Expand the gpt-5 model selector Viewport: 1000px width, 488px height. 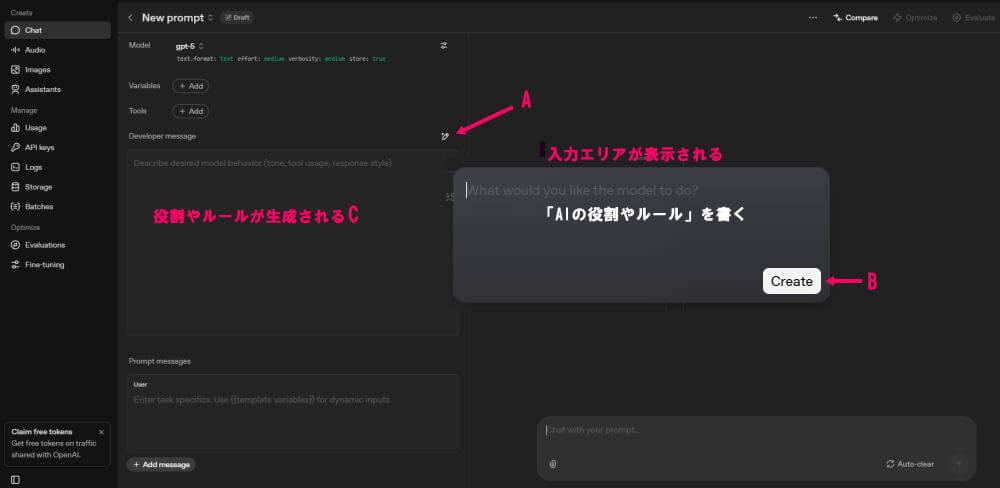tap(190, 46)
